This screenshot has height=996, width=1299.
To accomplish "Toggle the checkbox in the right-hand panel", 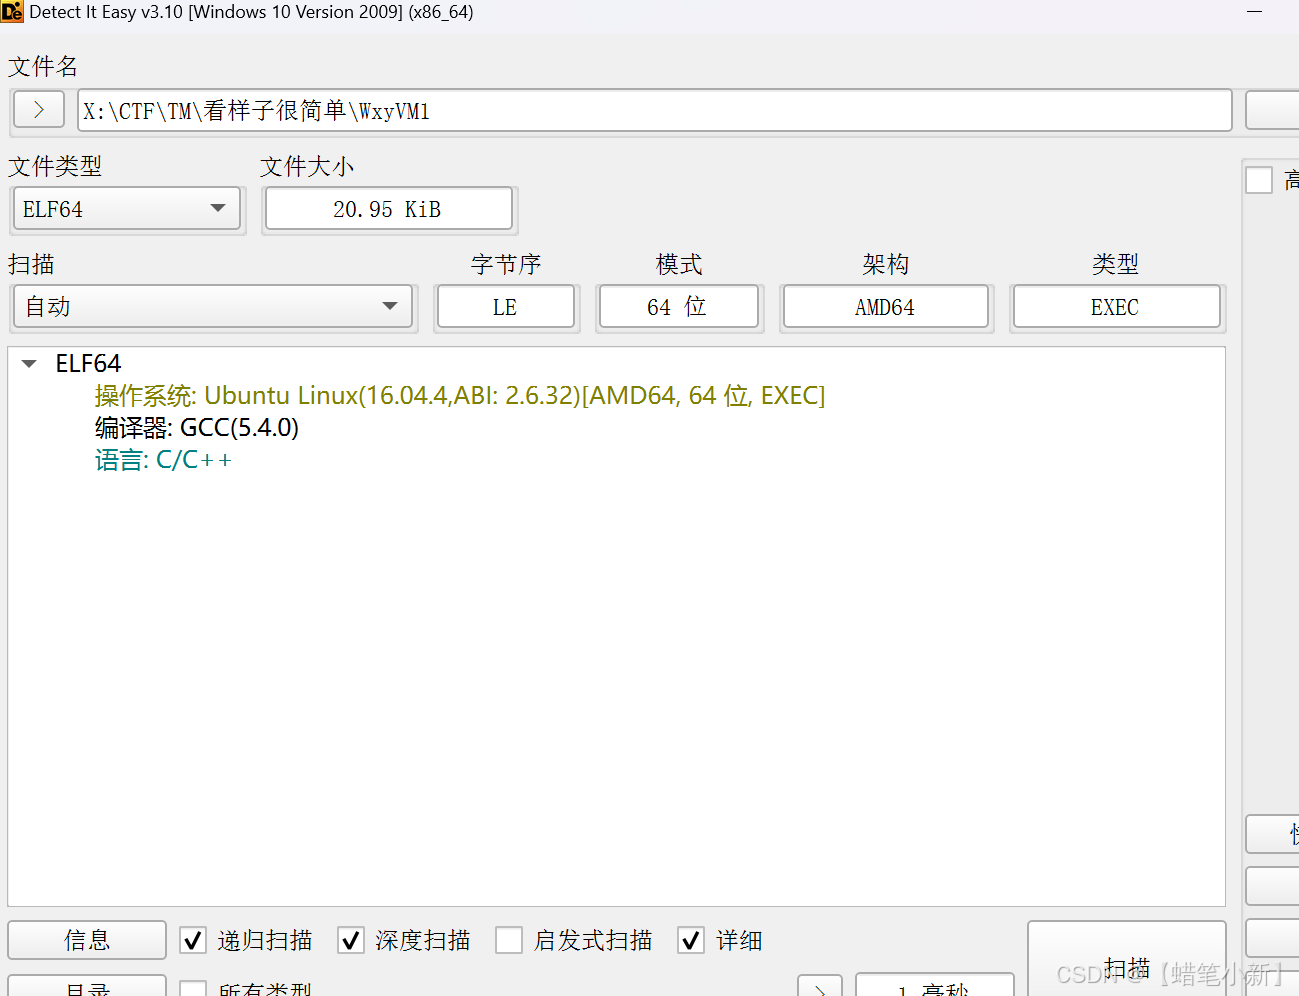I will (1259, 180).
